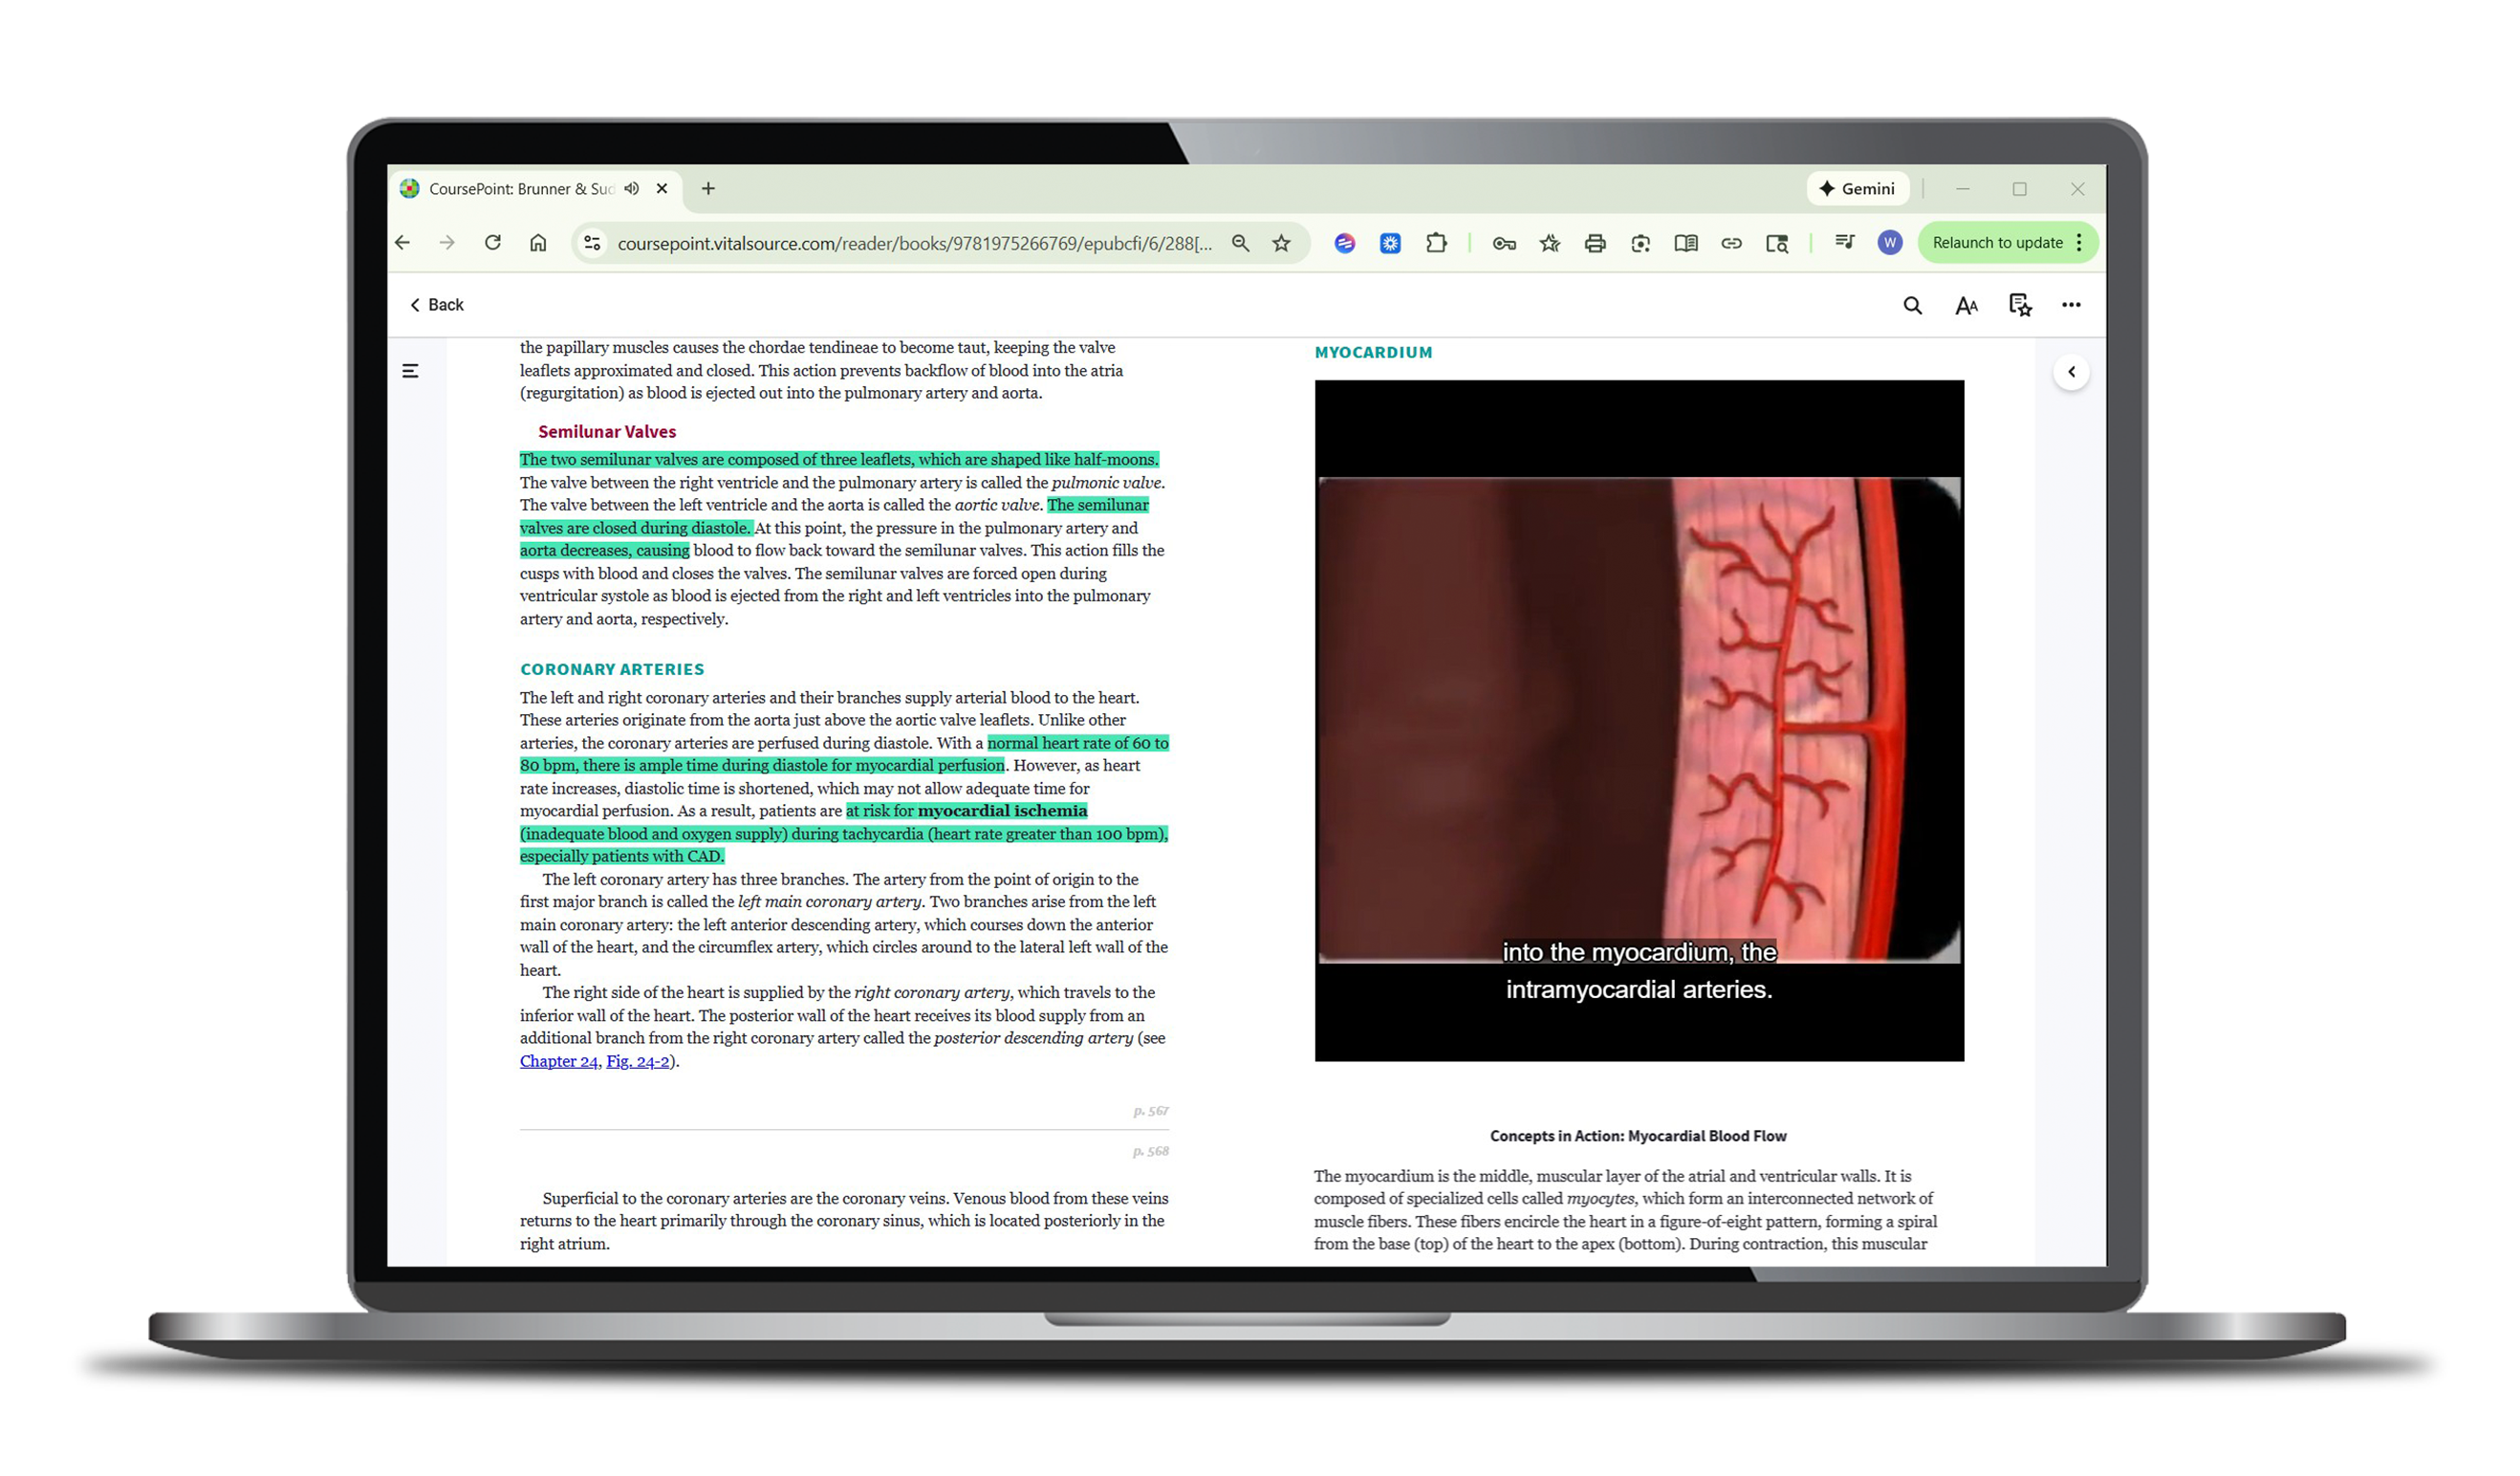Open the media controls music icon
2520x1476 pixels.
pyautogui.click(x=1845, y=243)
